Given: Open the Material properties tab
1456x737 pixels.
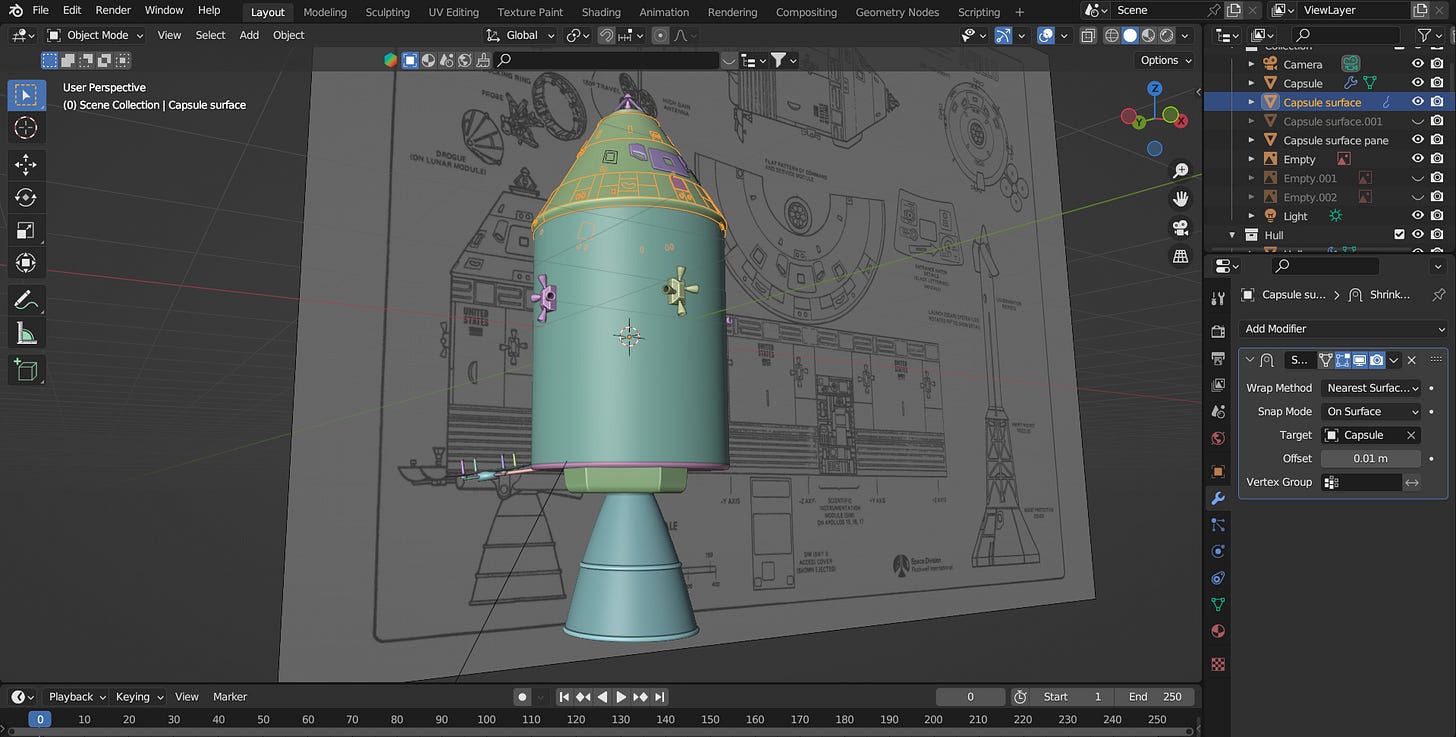Looking at the screenshot, I should [x=1218, y=631].
